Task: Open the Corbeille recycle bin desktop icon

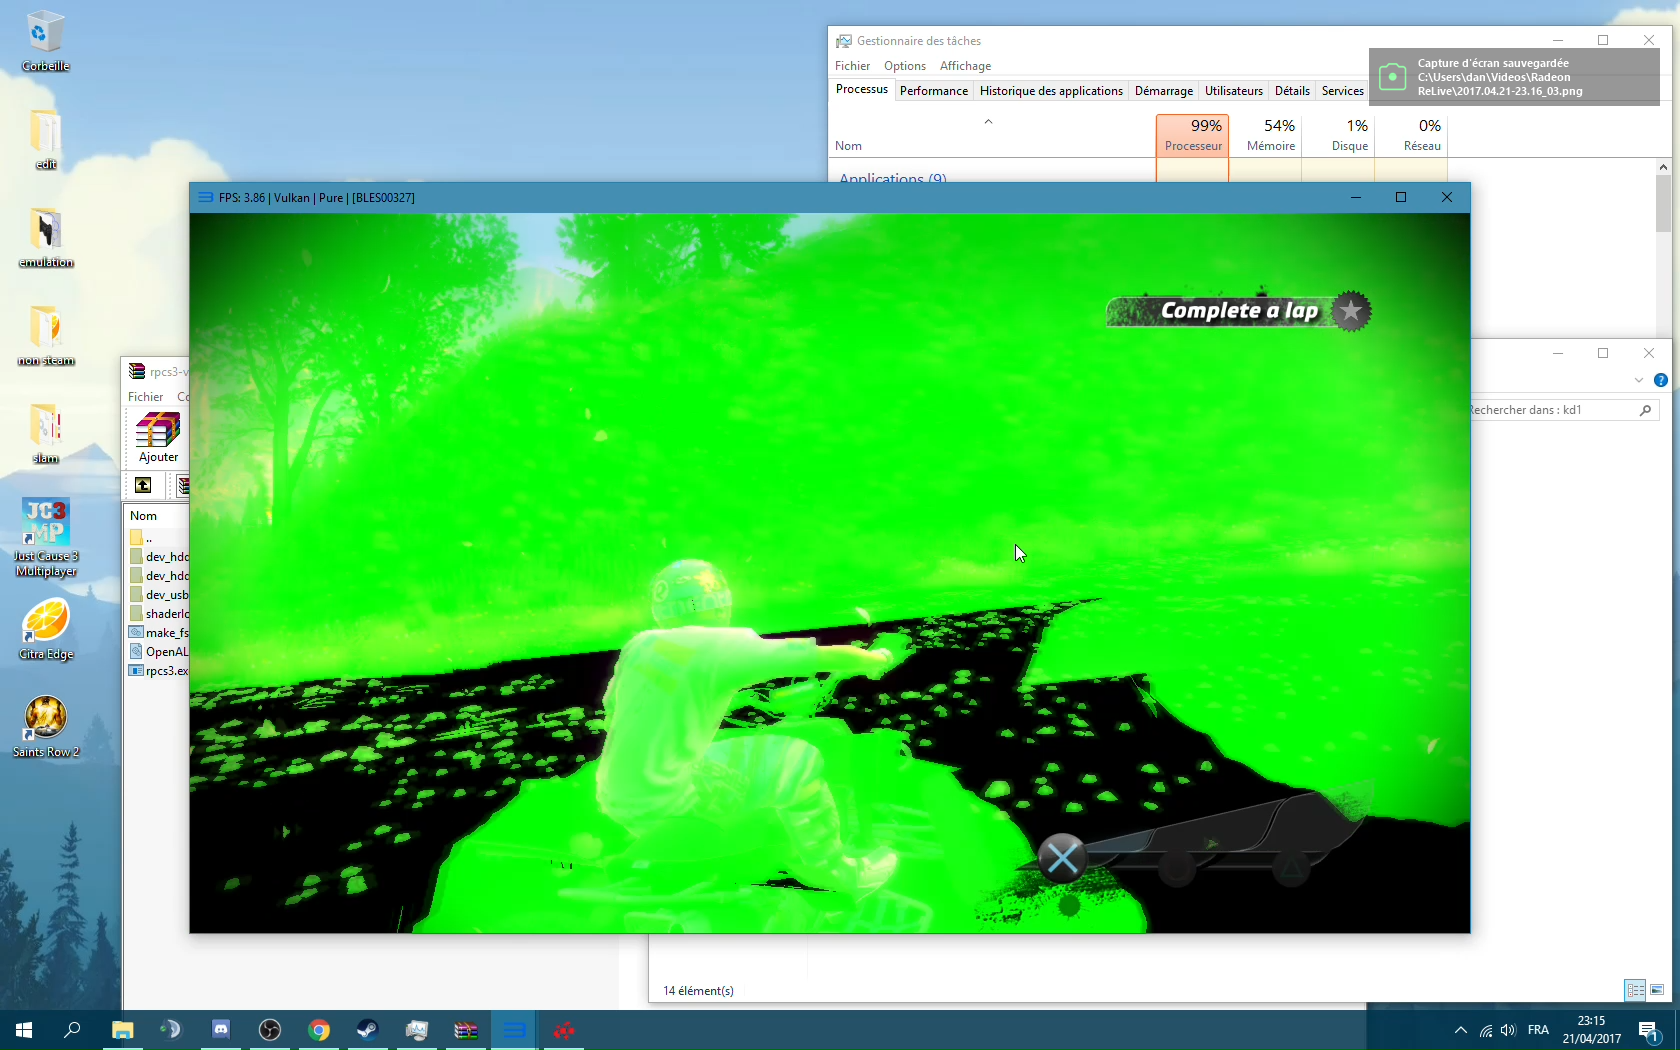Action: pos(45,41)
